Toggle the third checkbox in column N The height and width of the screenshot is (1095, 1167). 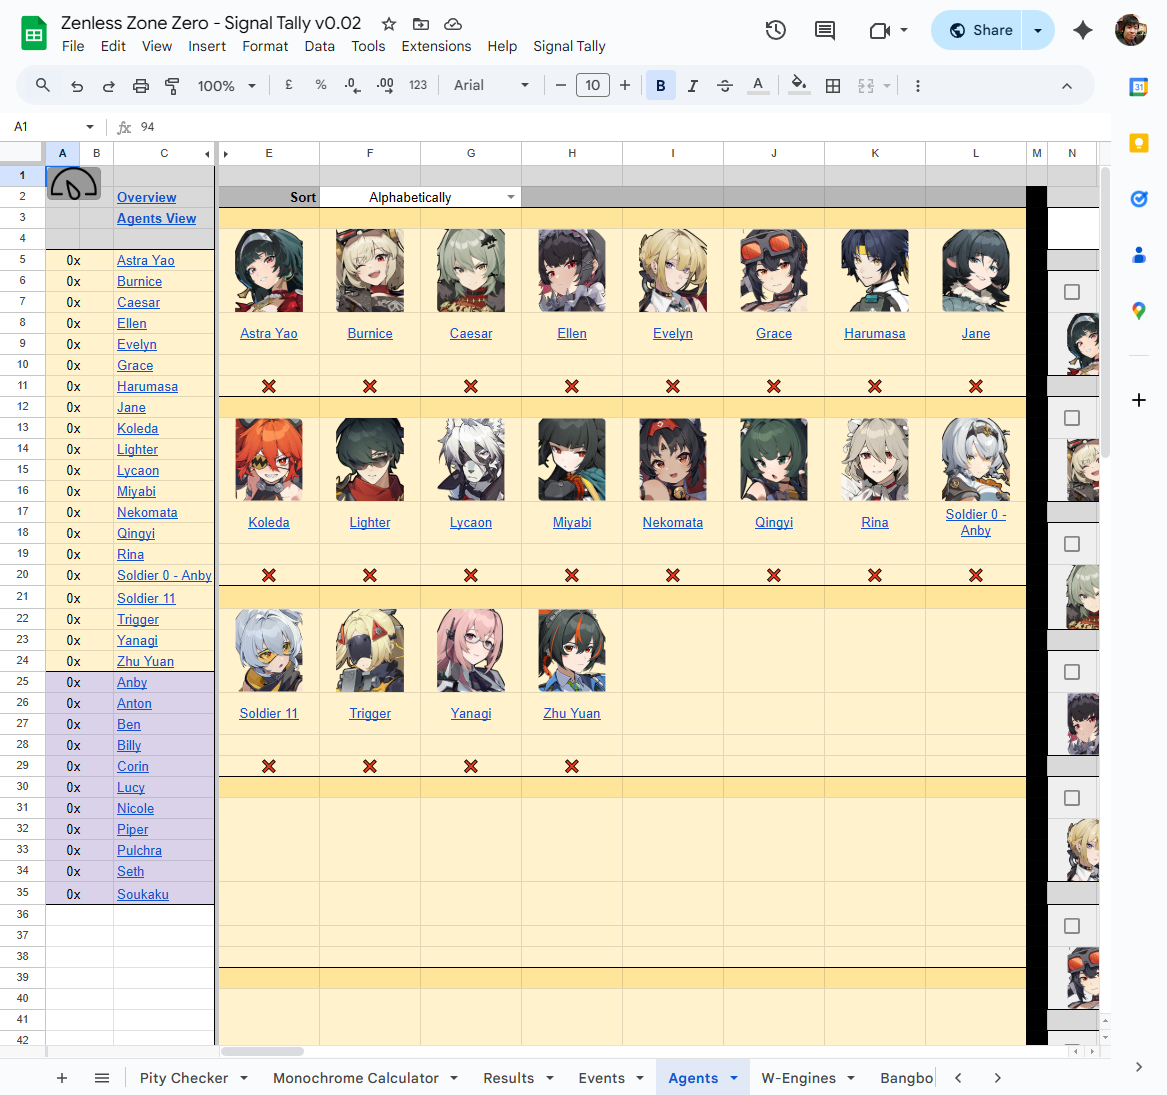(x=1072, y=544)
